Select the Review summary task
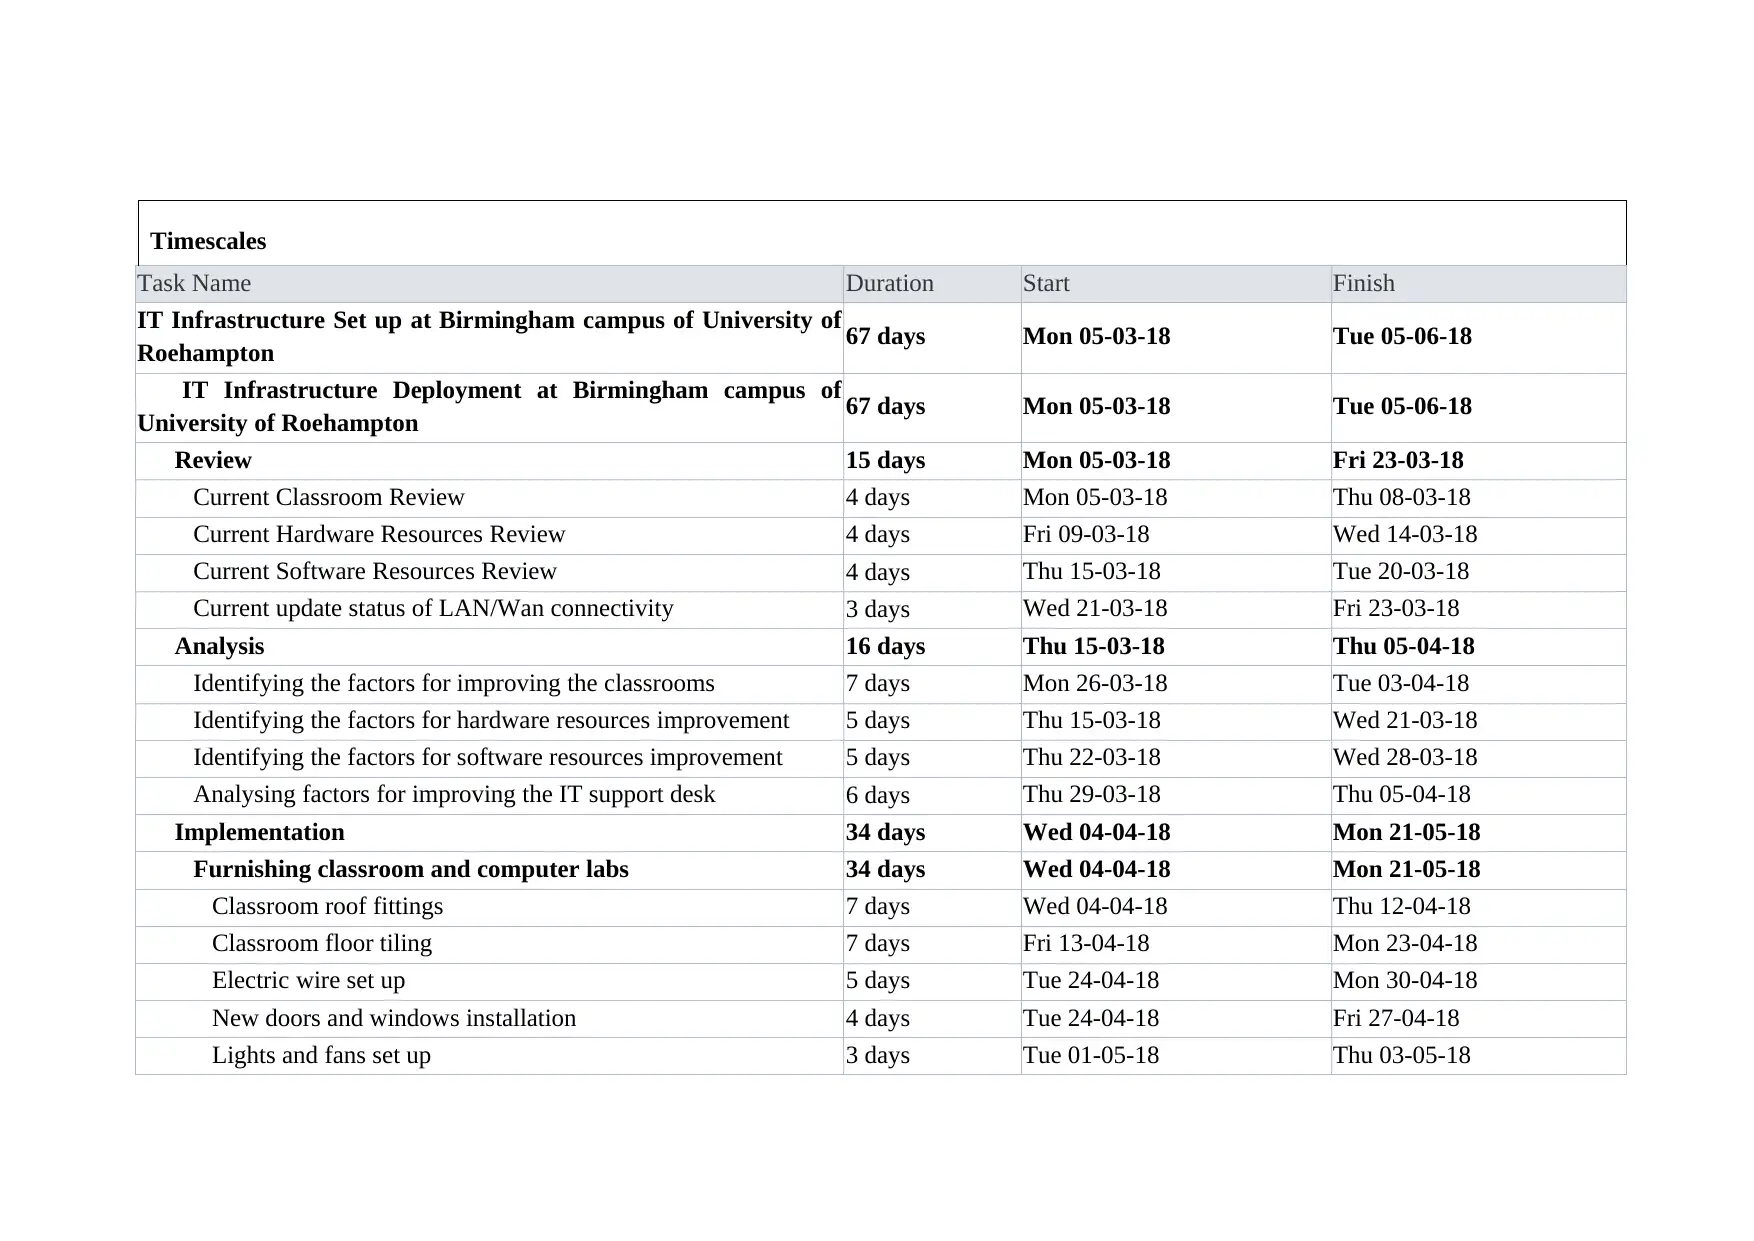This screenshot has width=1754, height=1241. pos(213,460)
